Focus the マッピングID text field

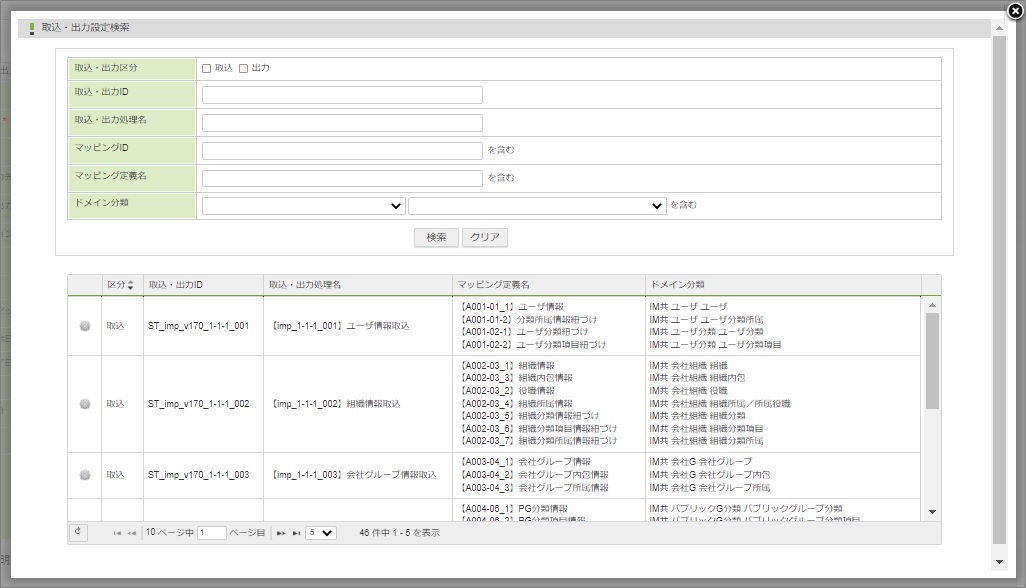pos(342,151)
